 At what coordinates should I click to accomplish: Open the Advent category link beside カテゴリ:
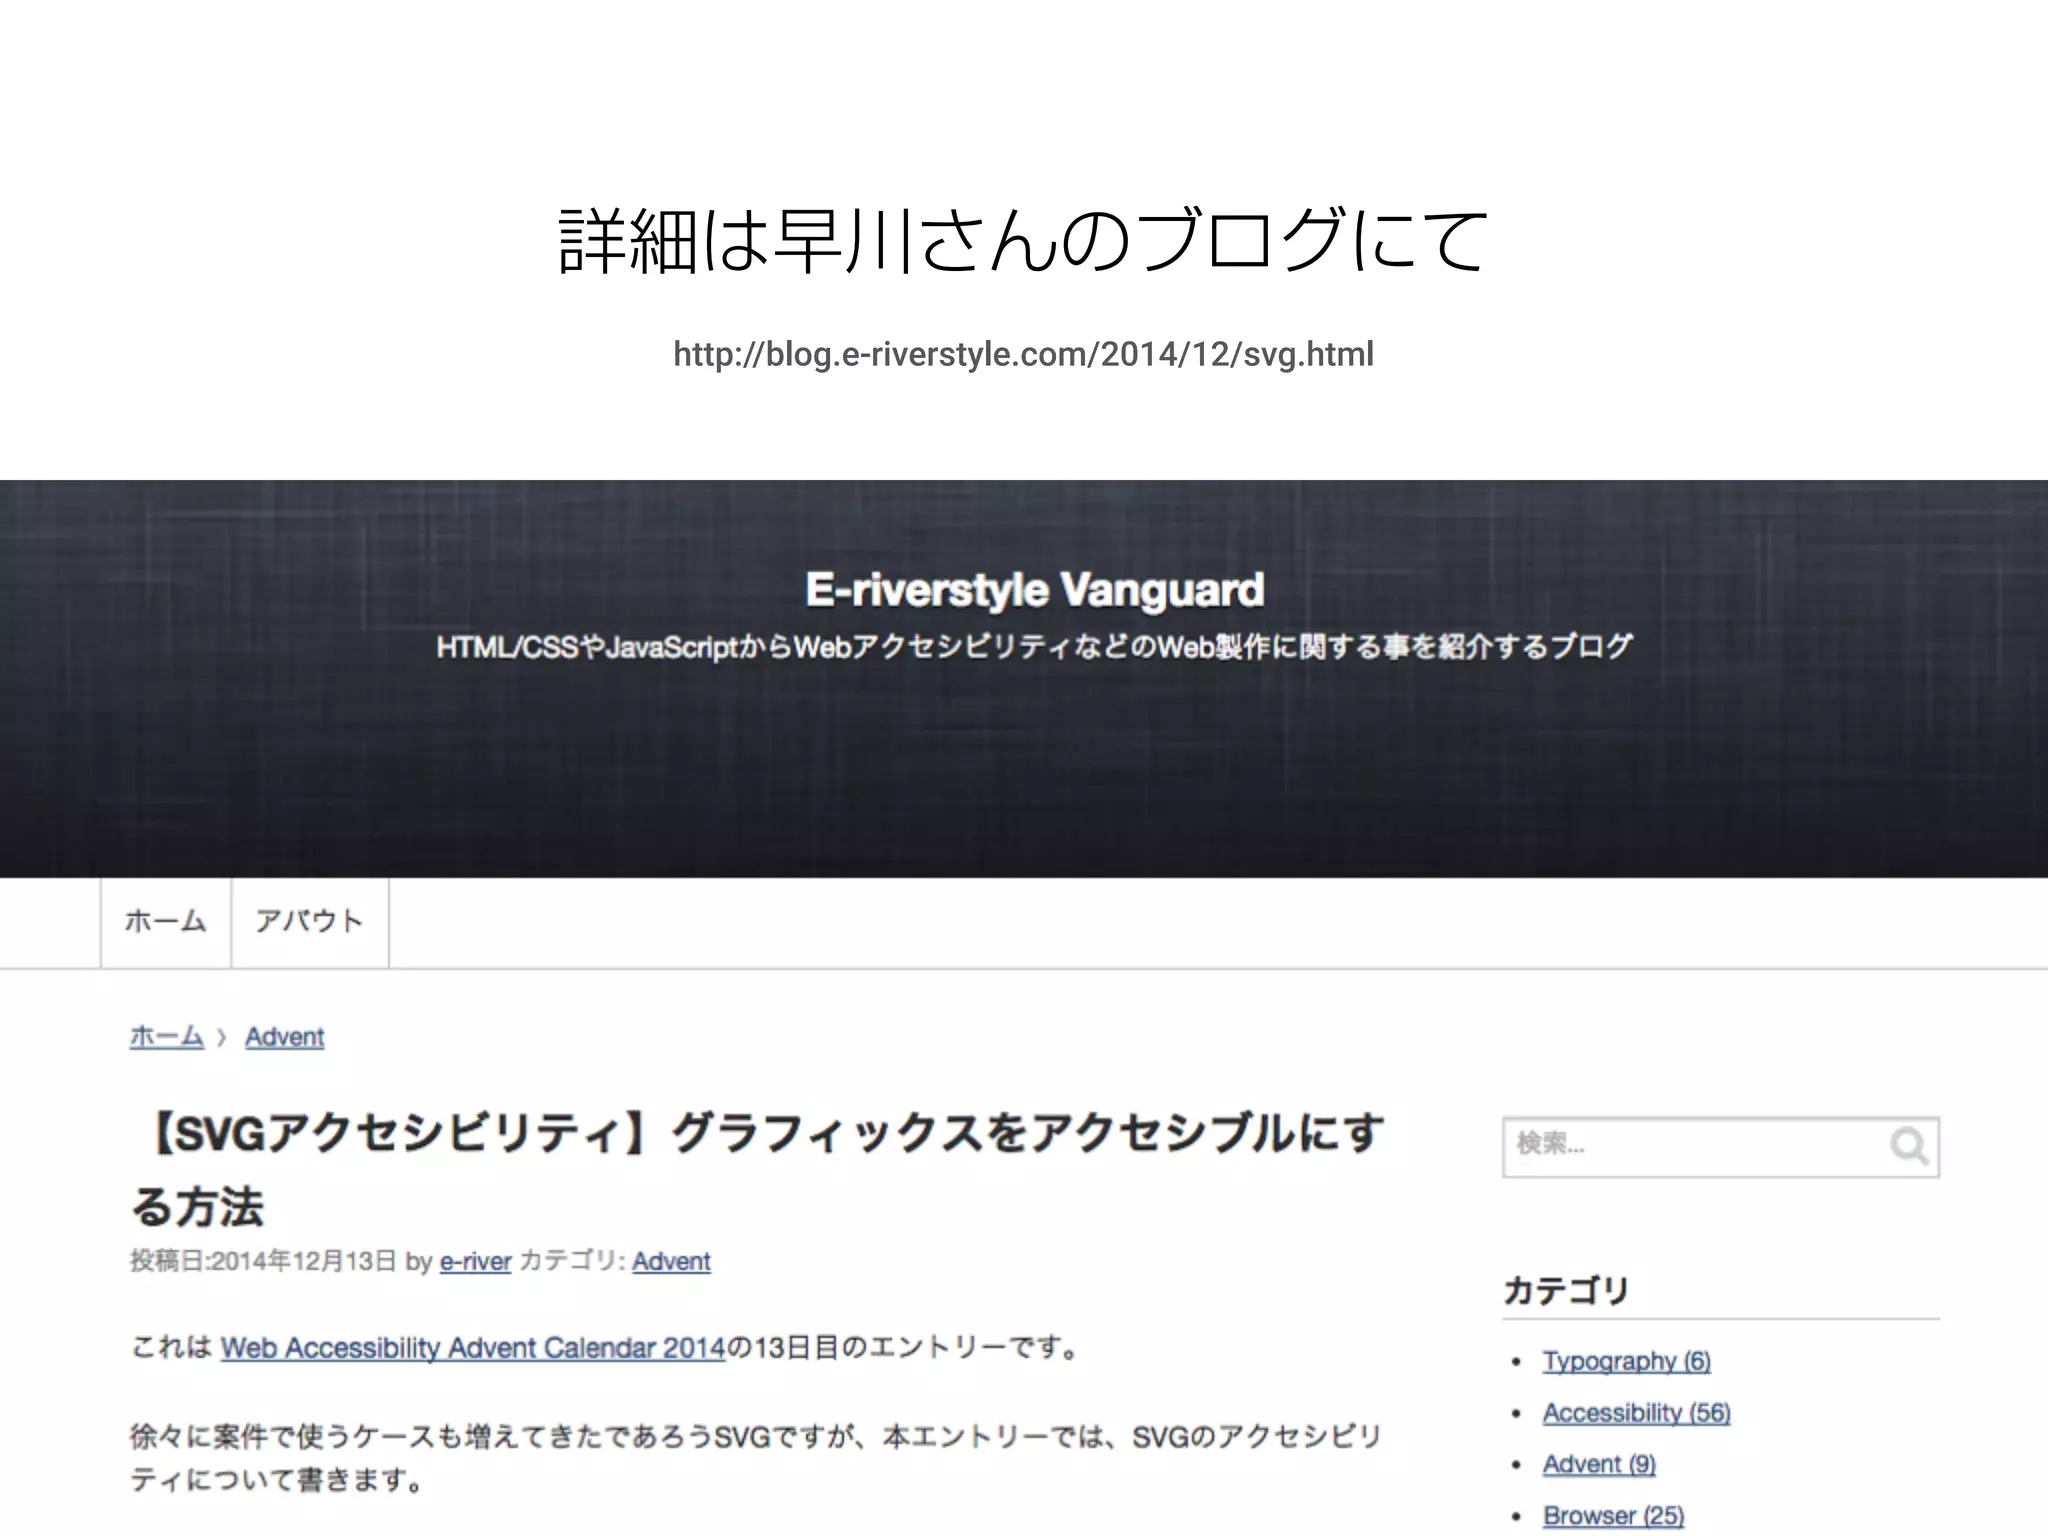[671, 1262]
